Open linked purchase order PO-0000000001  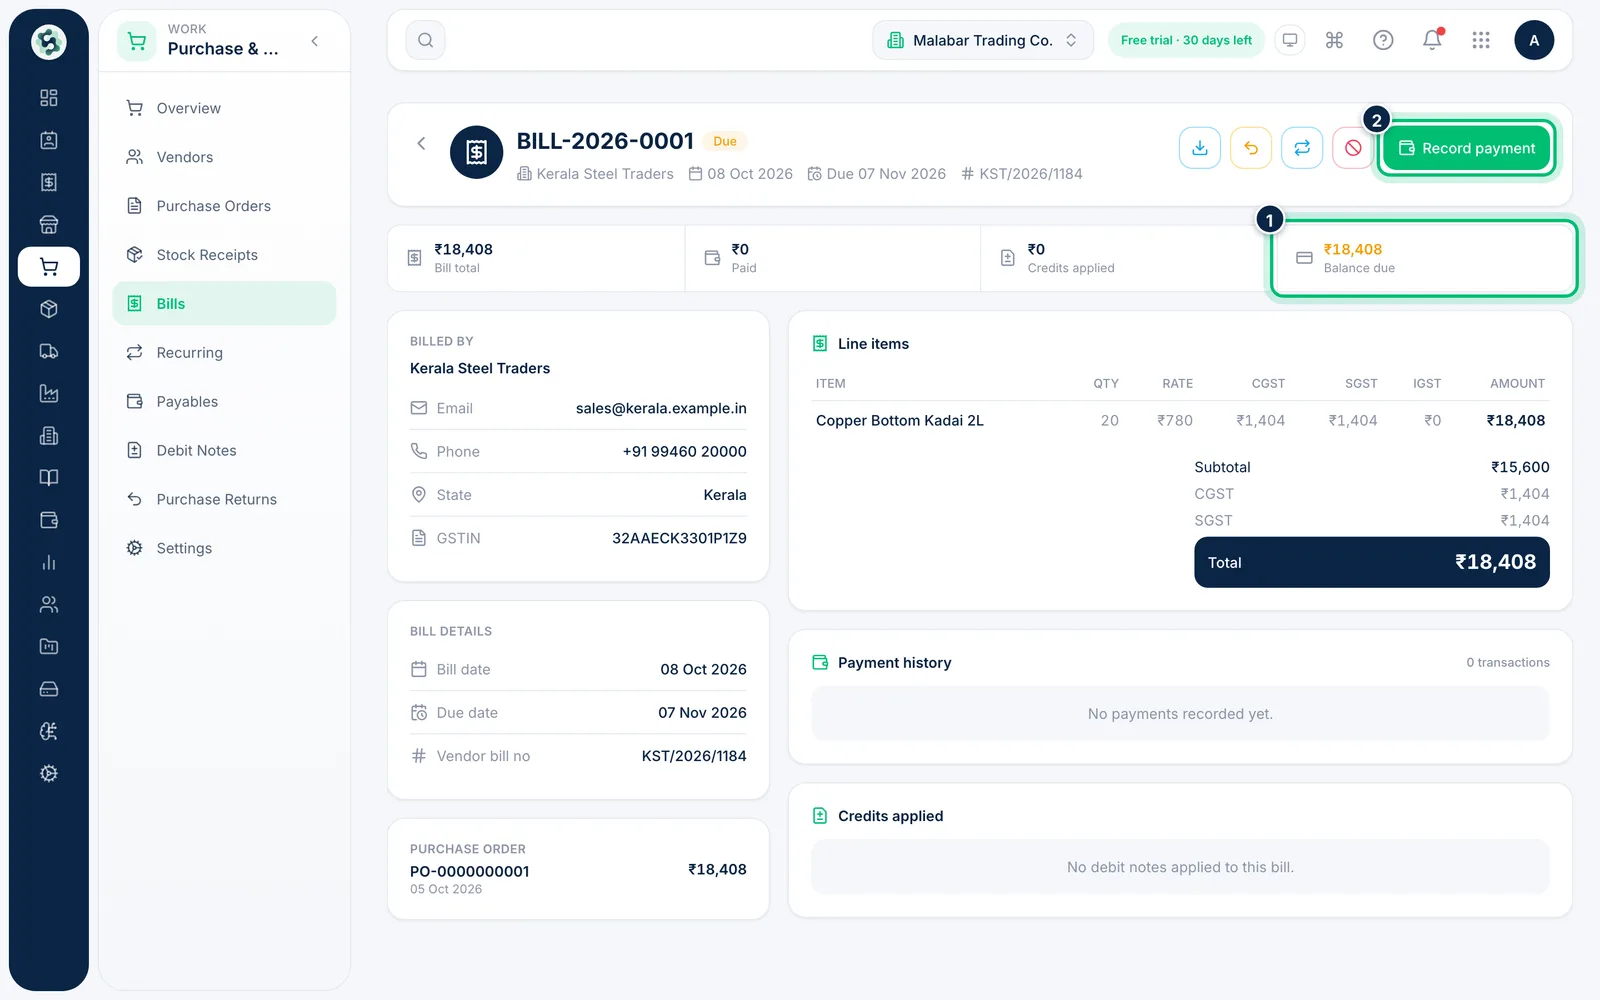[x=578, y=869]
